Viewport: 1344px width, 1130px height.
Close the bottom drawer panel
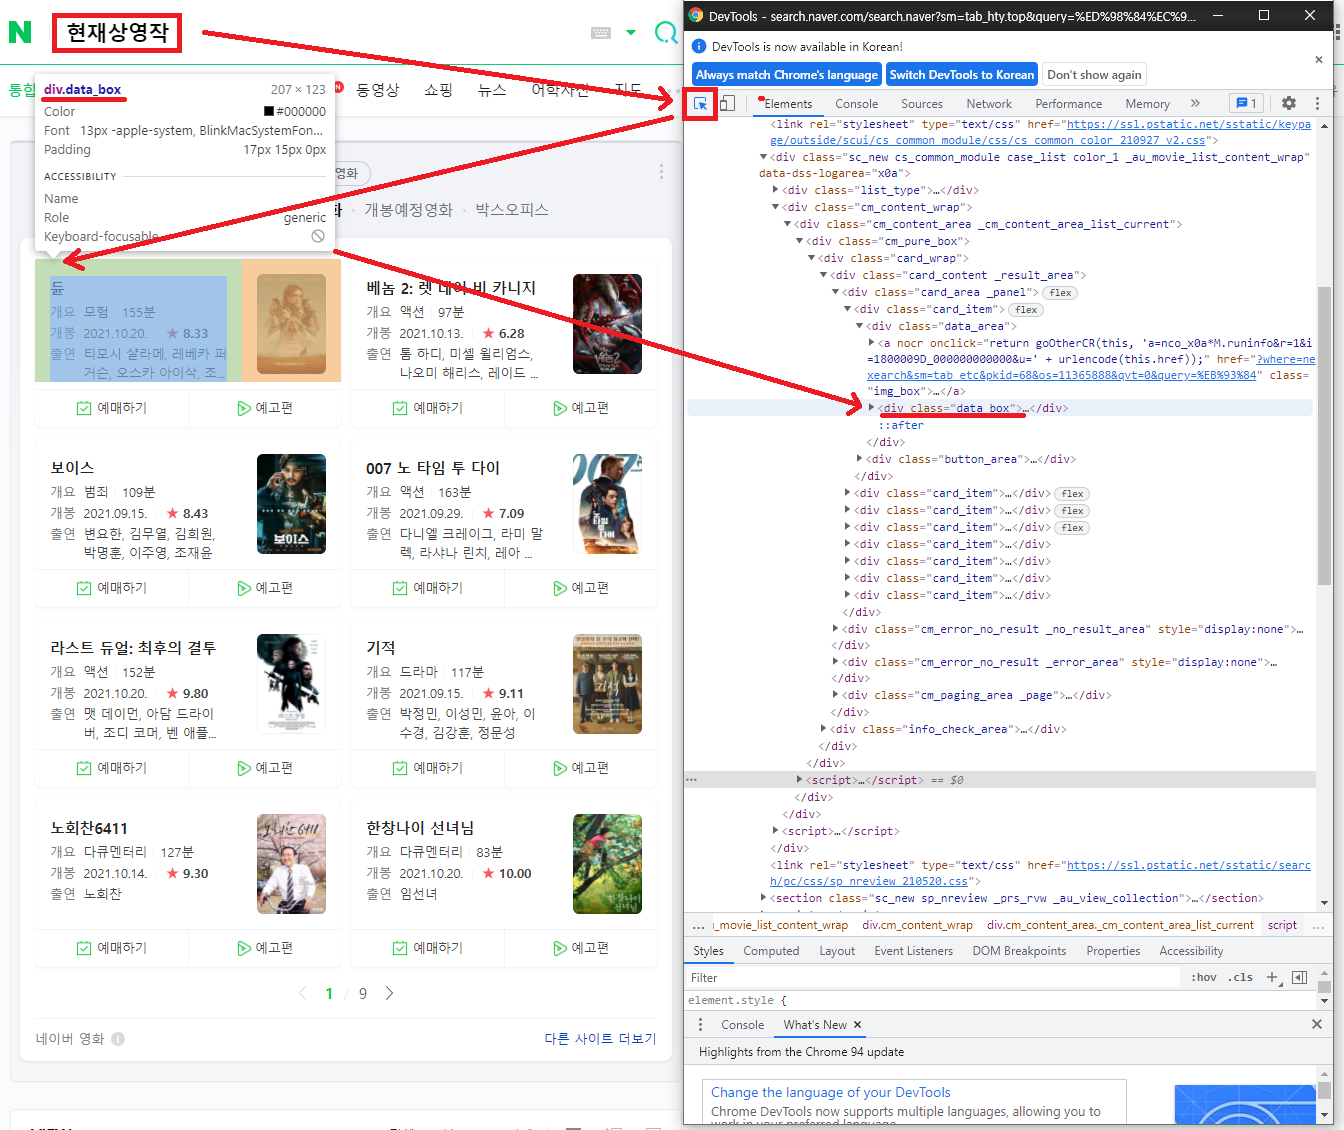(x=1317, y=1024)
